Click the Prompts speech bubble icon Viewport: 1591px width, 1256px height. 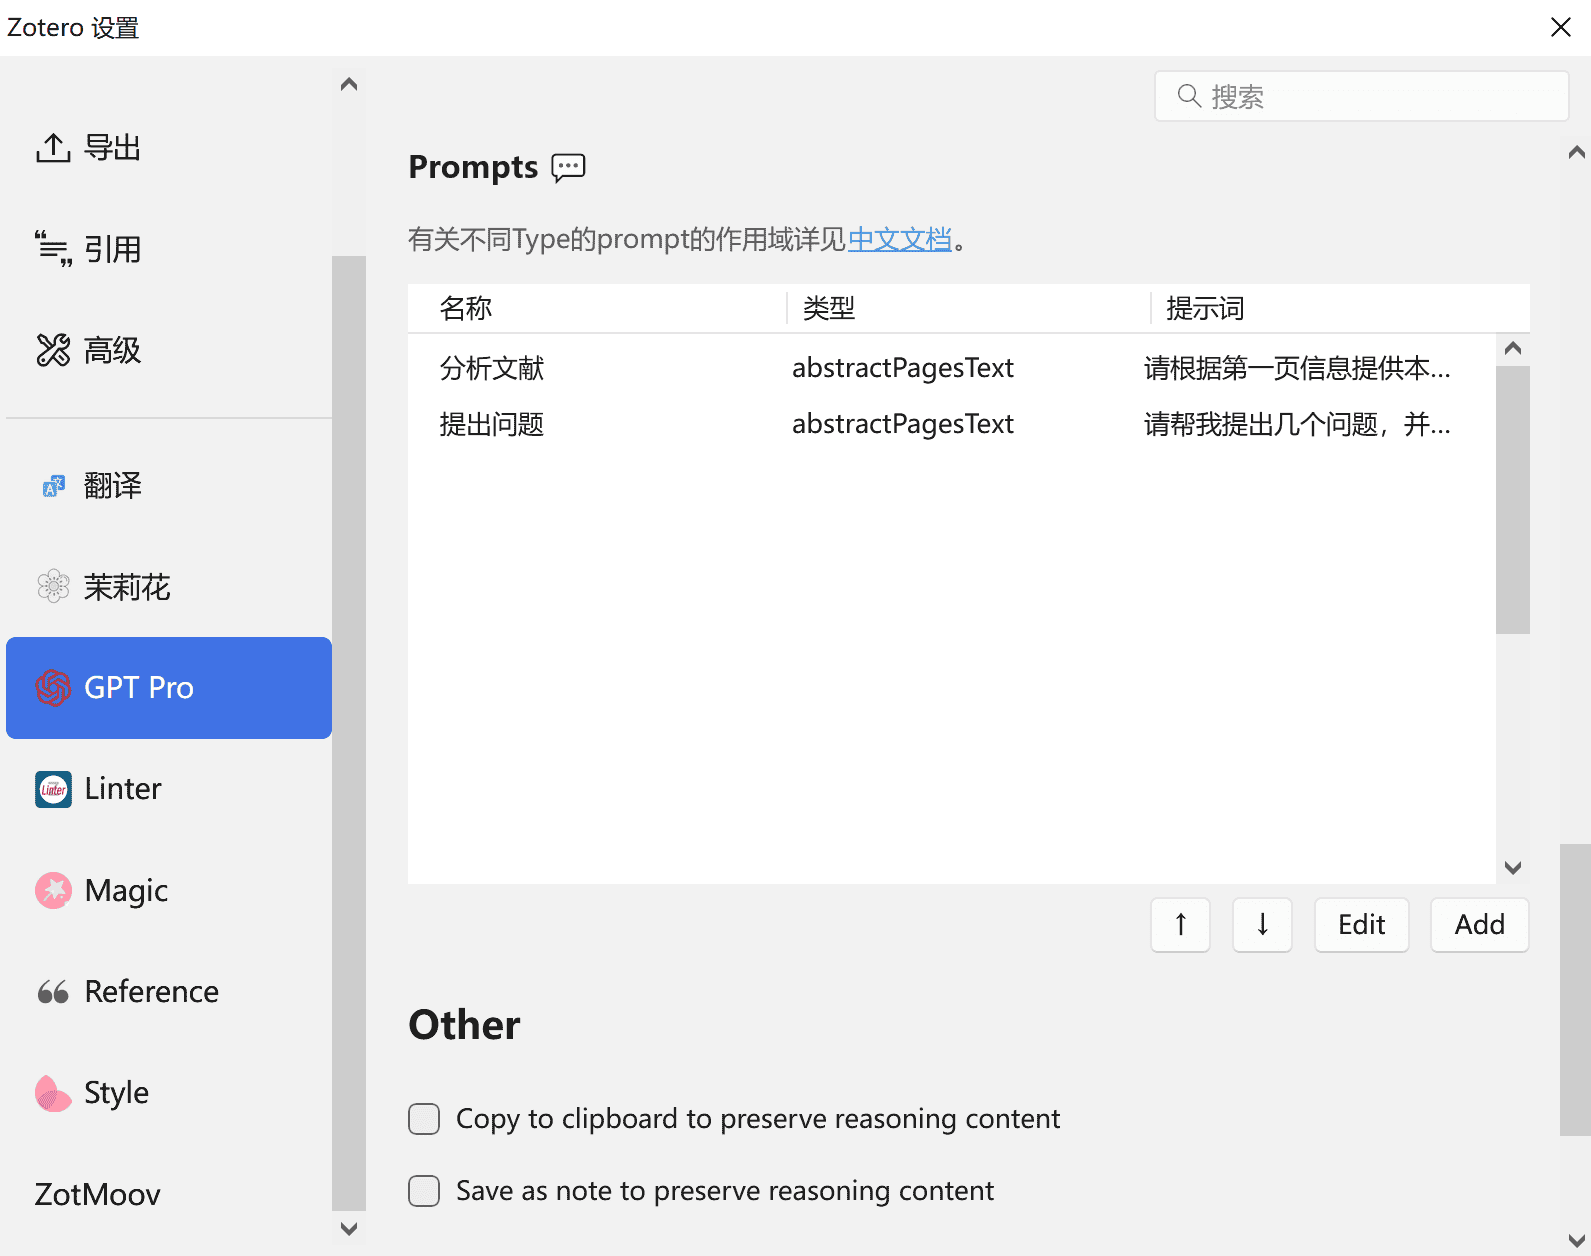(x=569, y=167)
